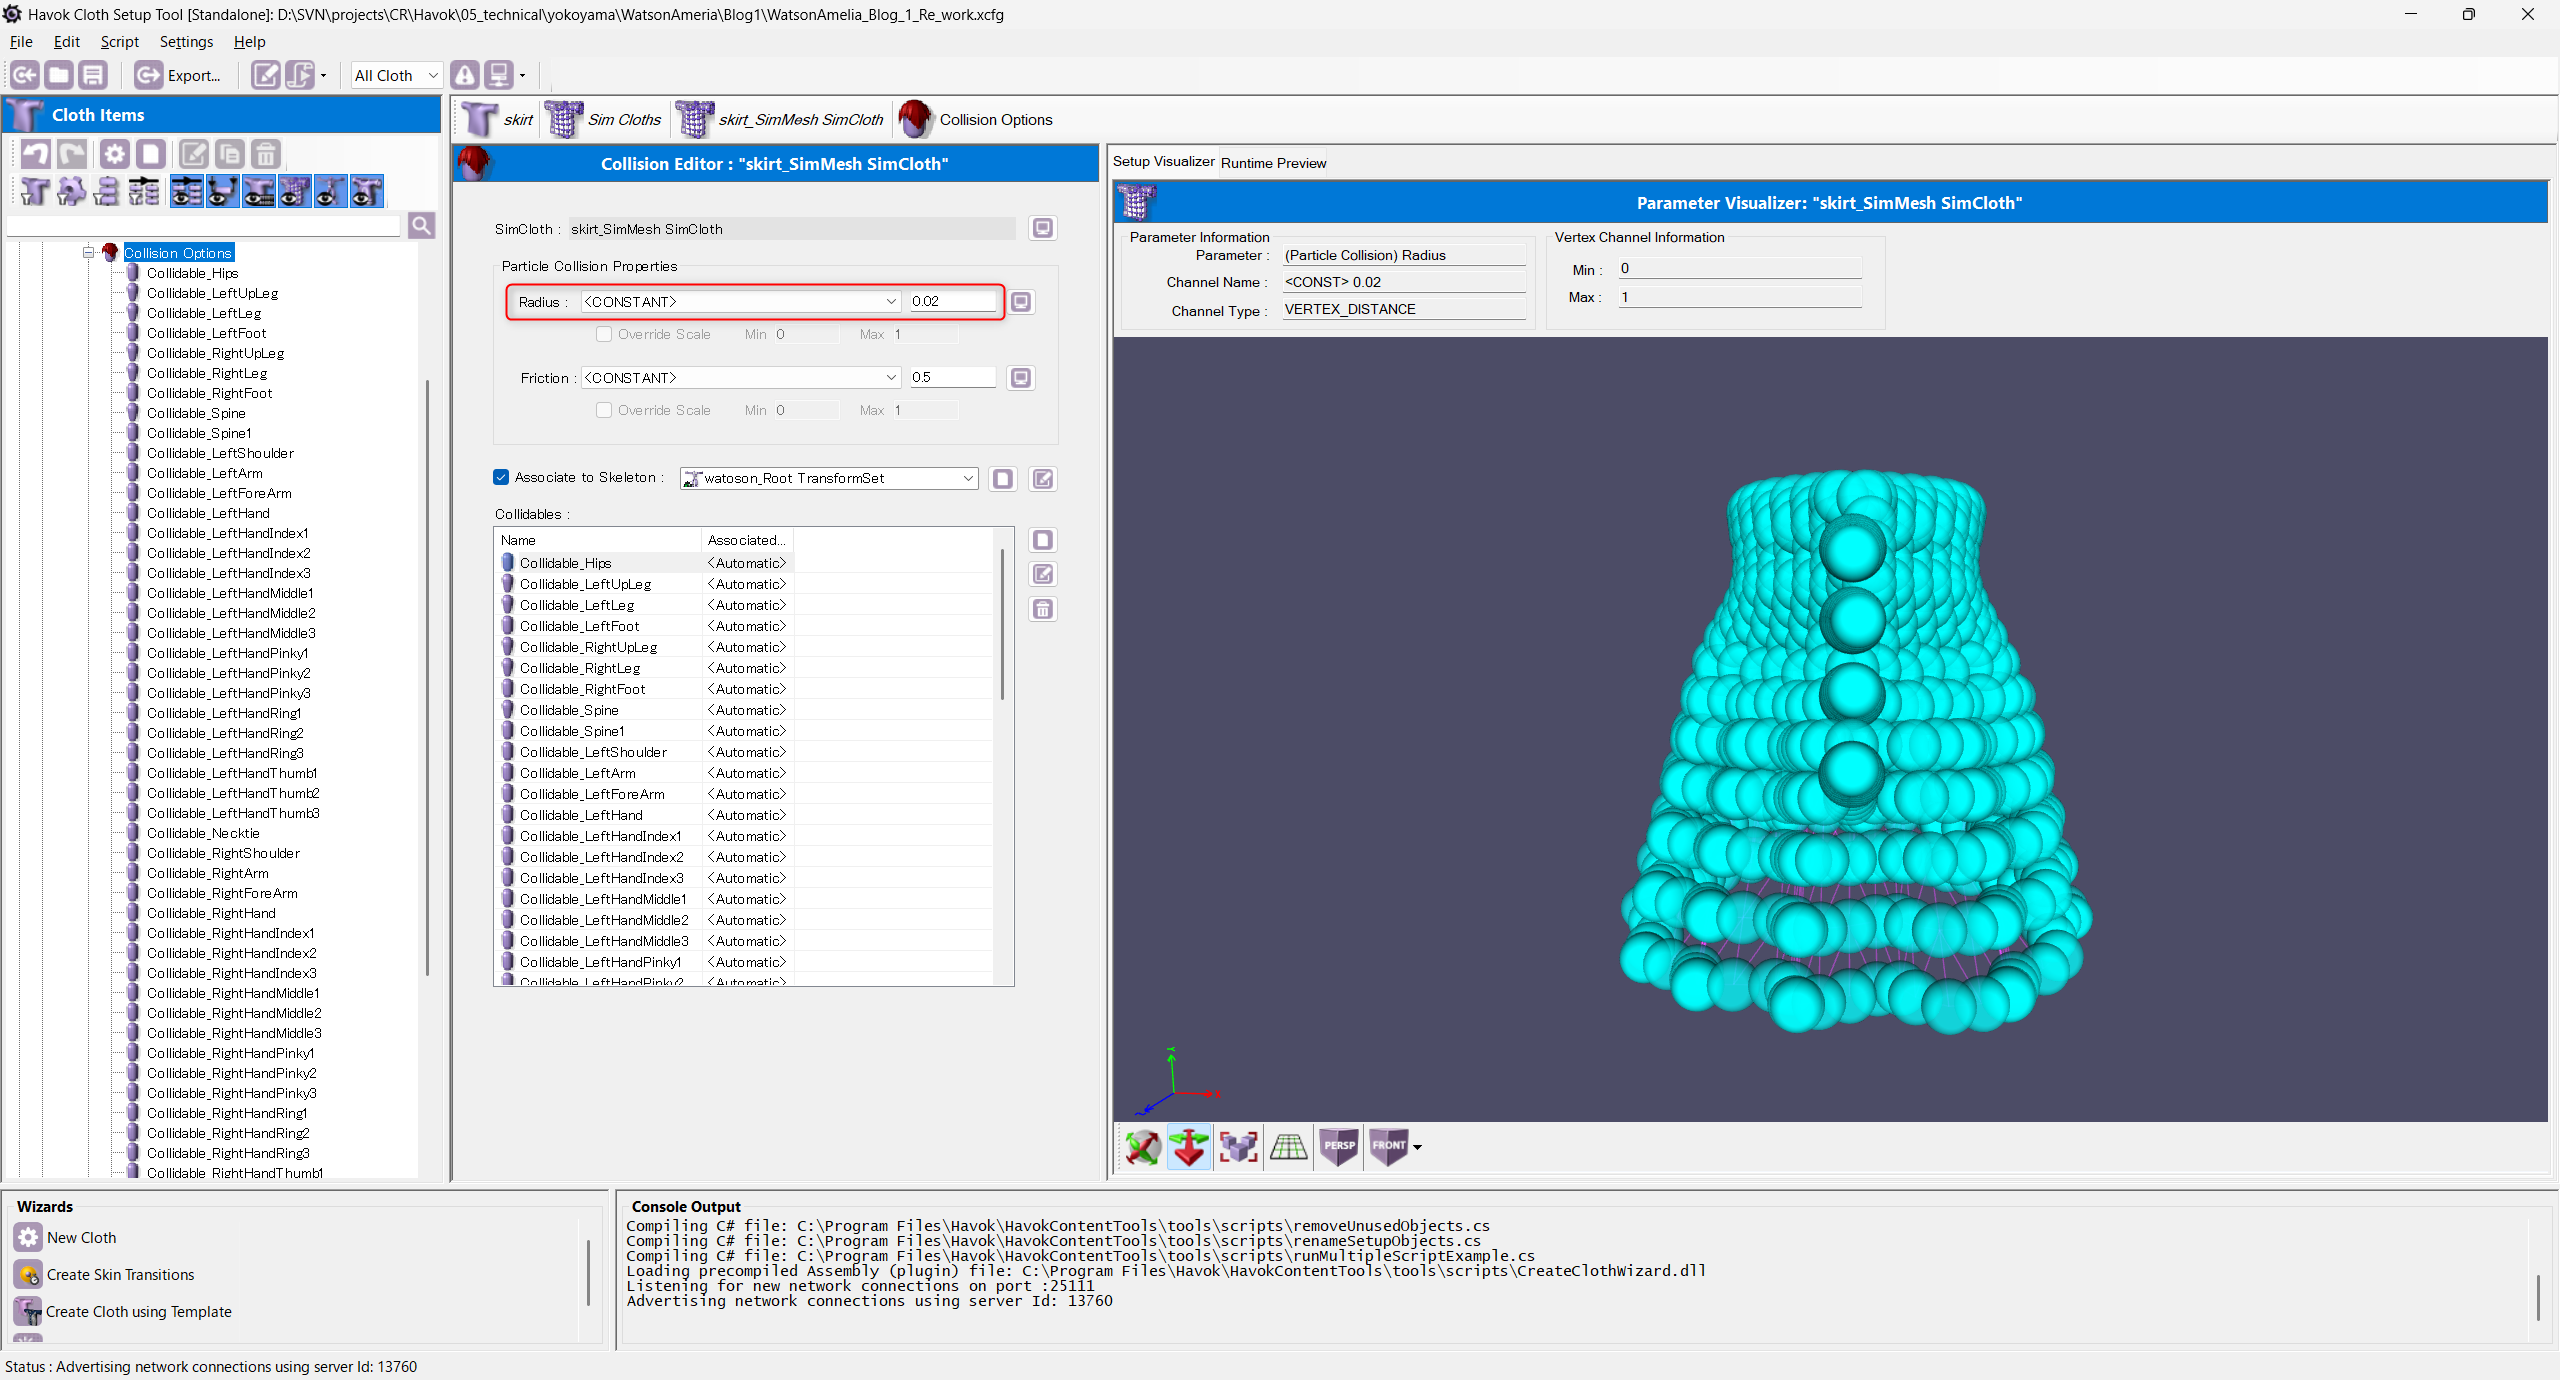Check Override Scale under Radius

tap(604, 334)
